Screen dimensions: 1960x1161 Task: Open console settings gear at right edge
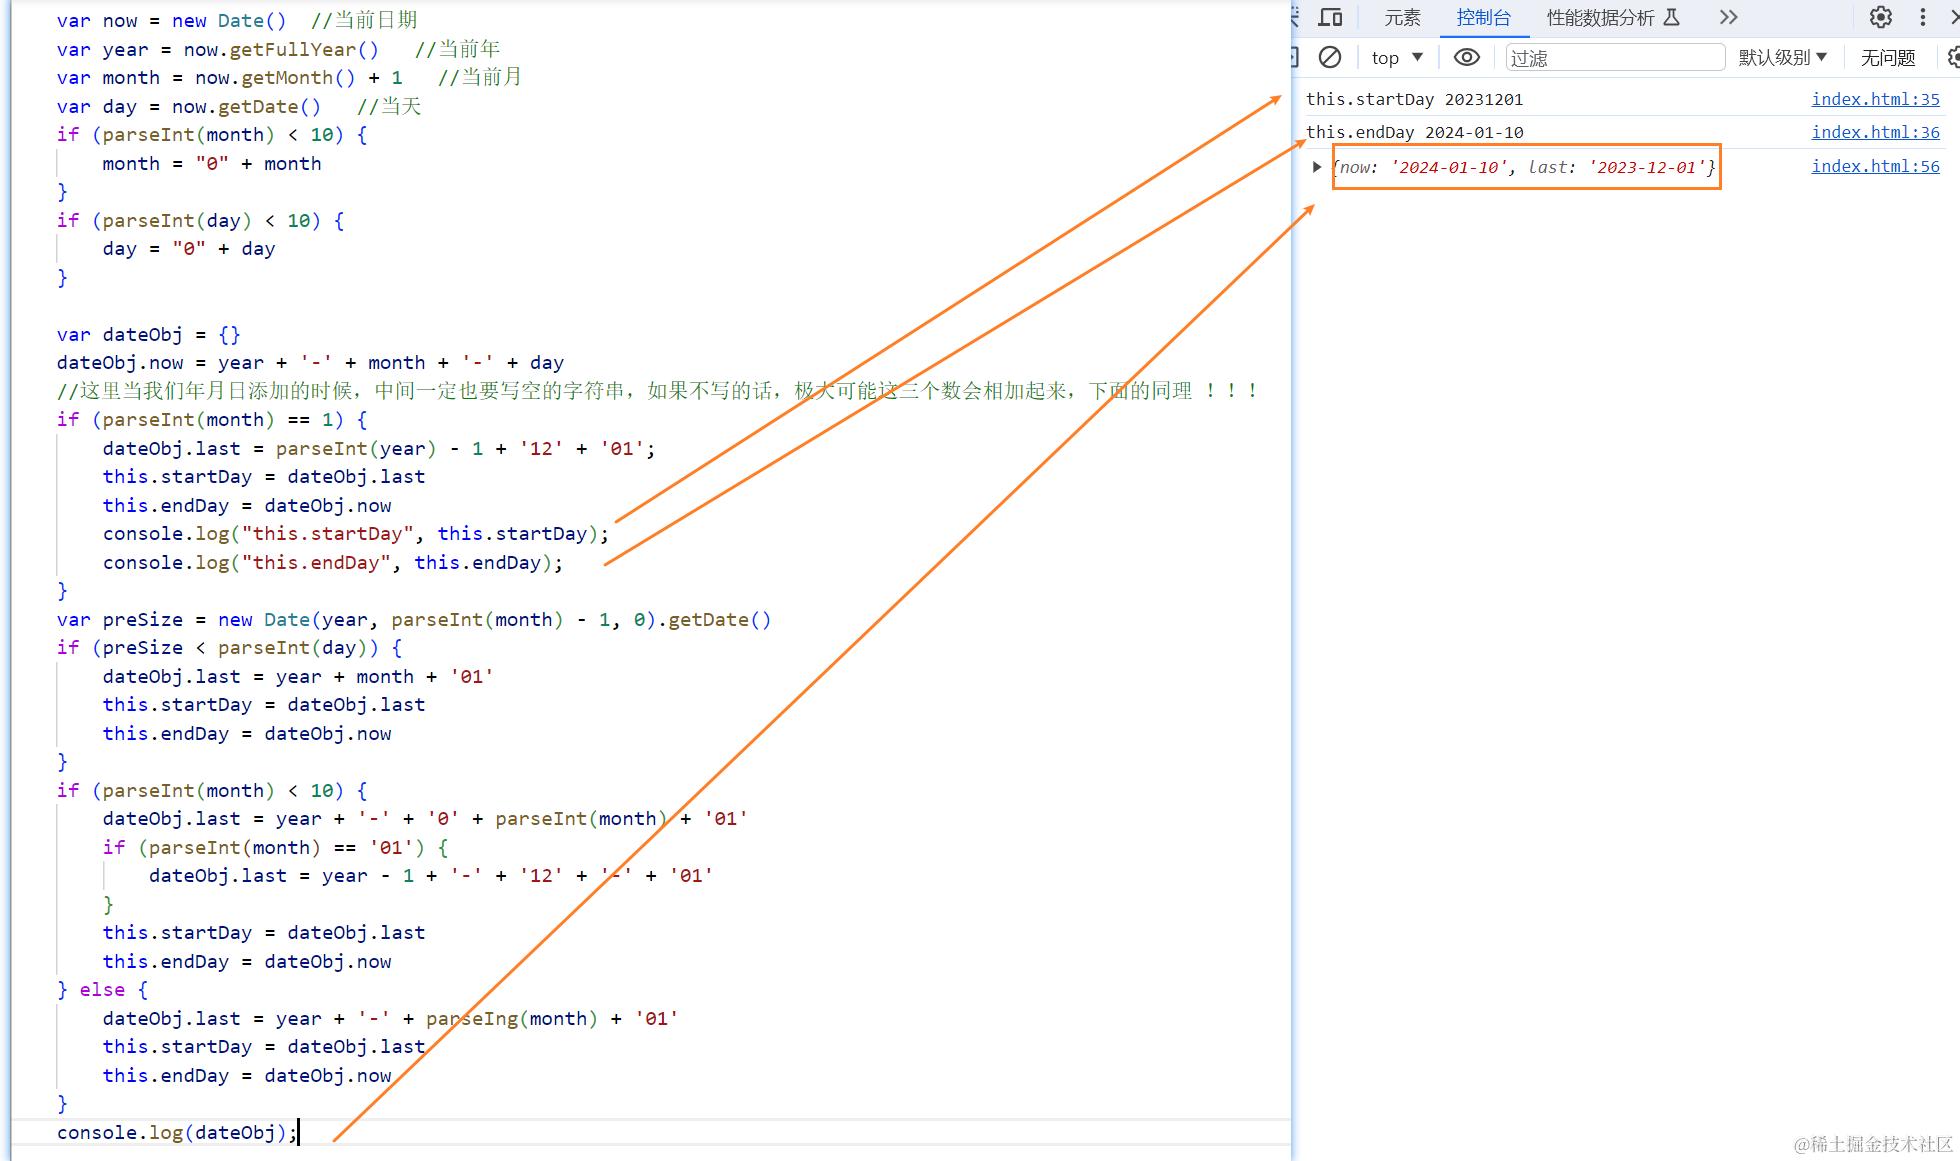tap(1953, 57)
